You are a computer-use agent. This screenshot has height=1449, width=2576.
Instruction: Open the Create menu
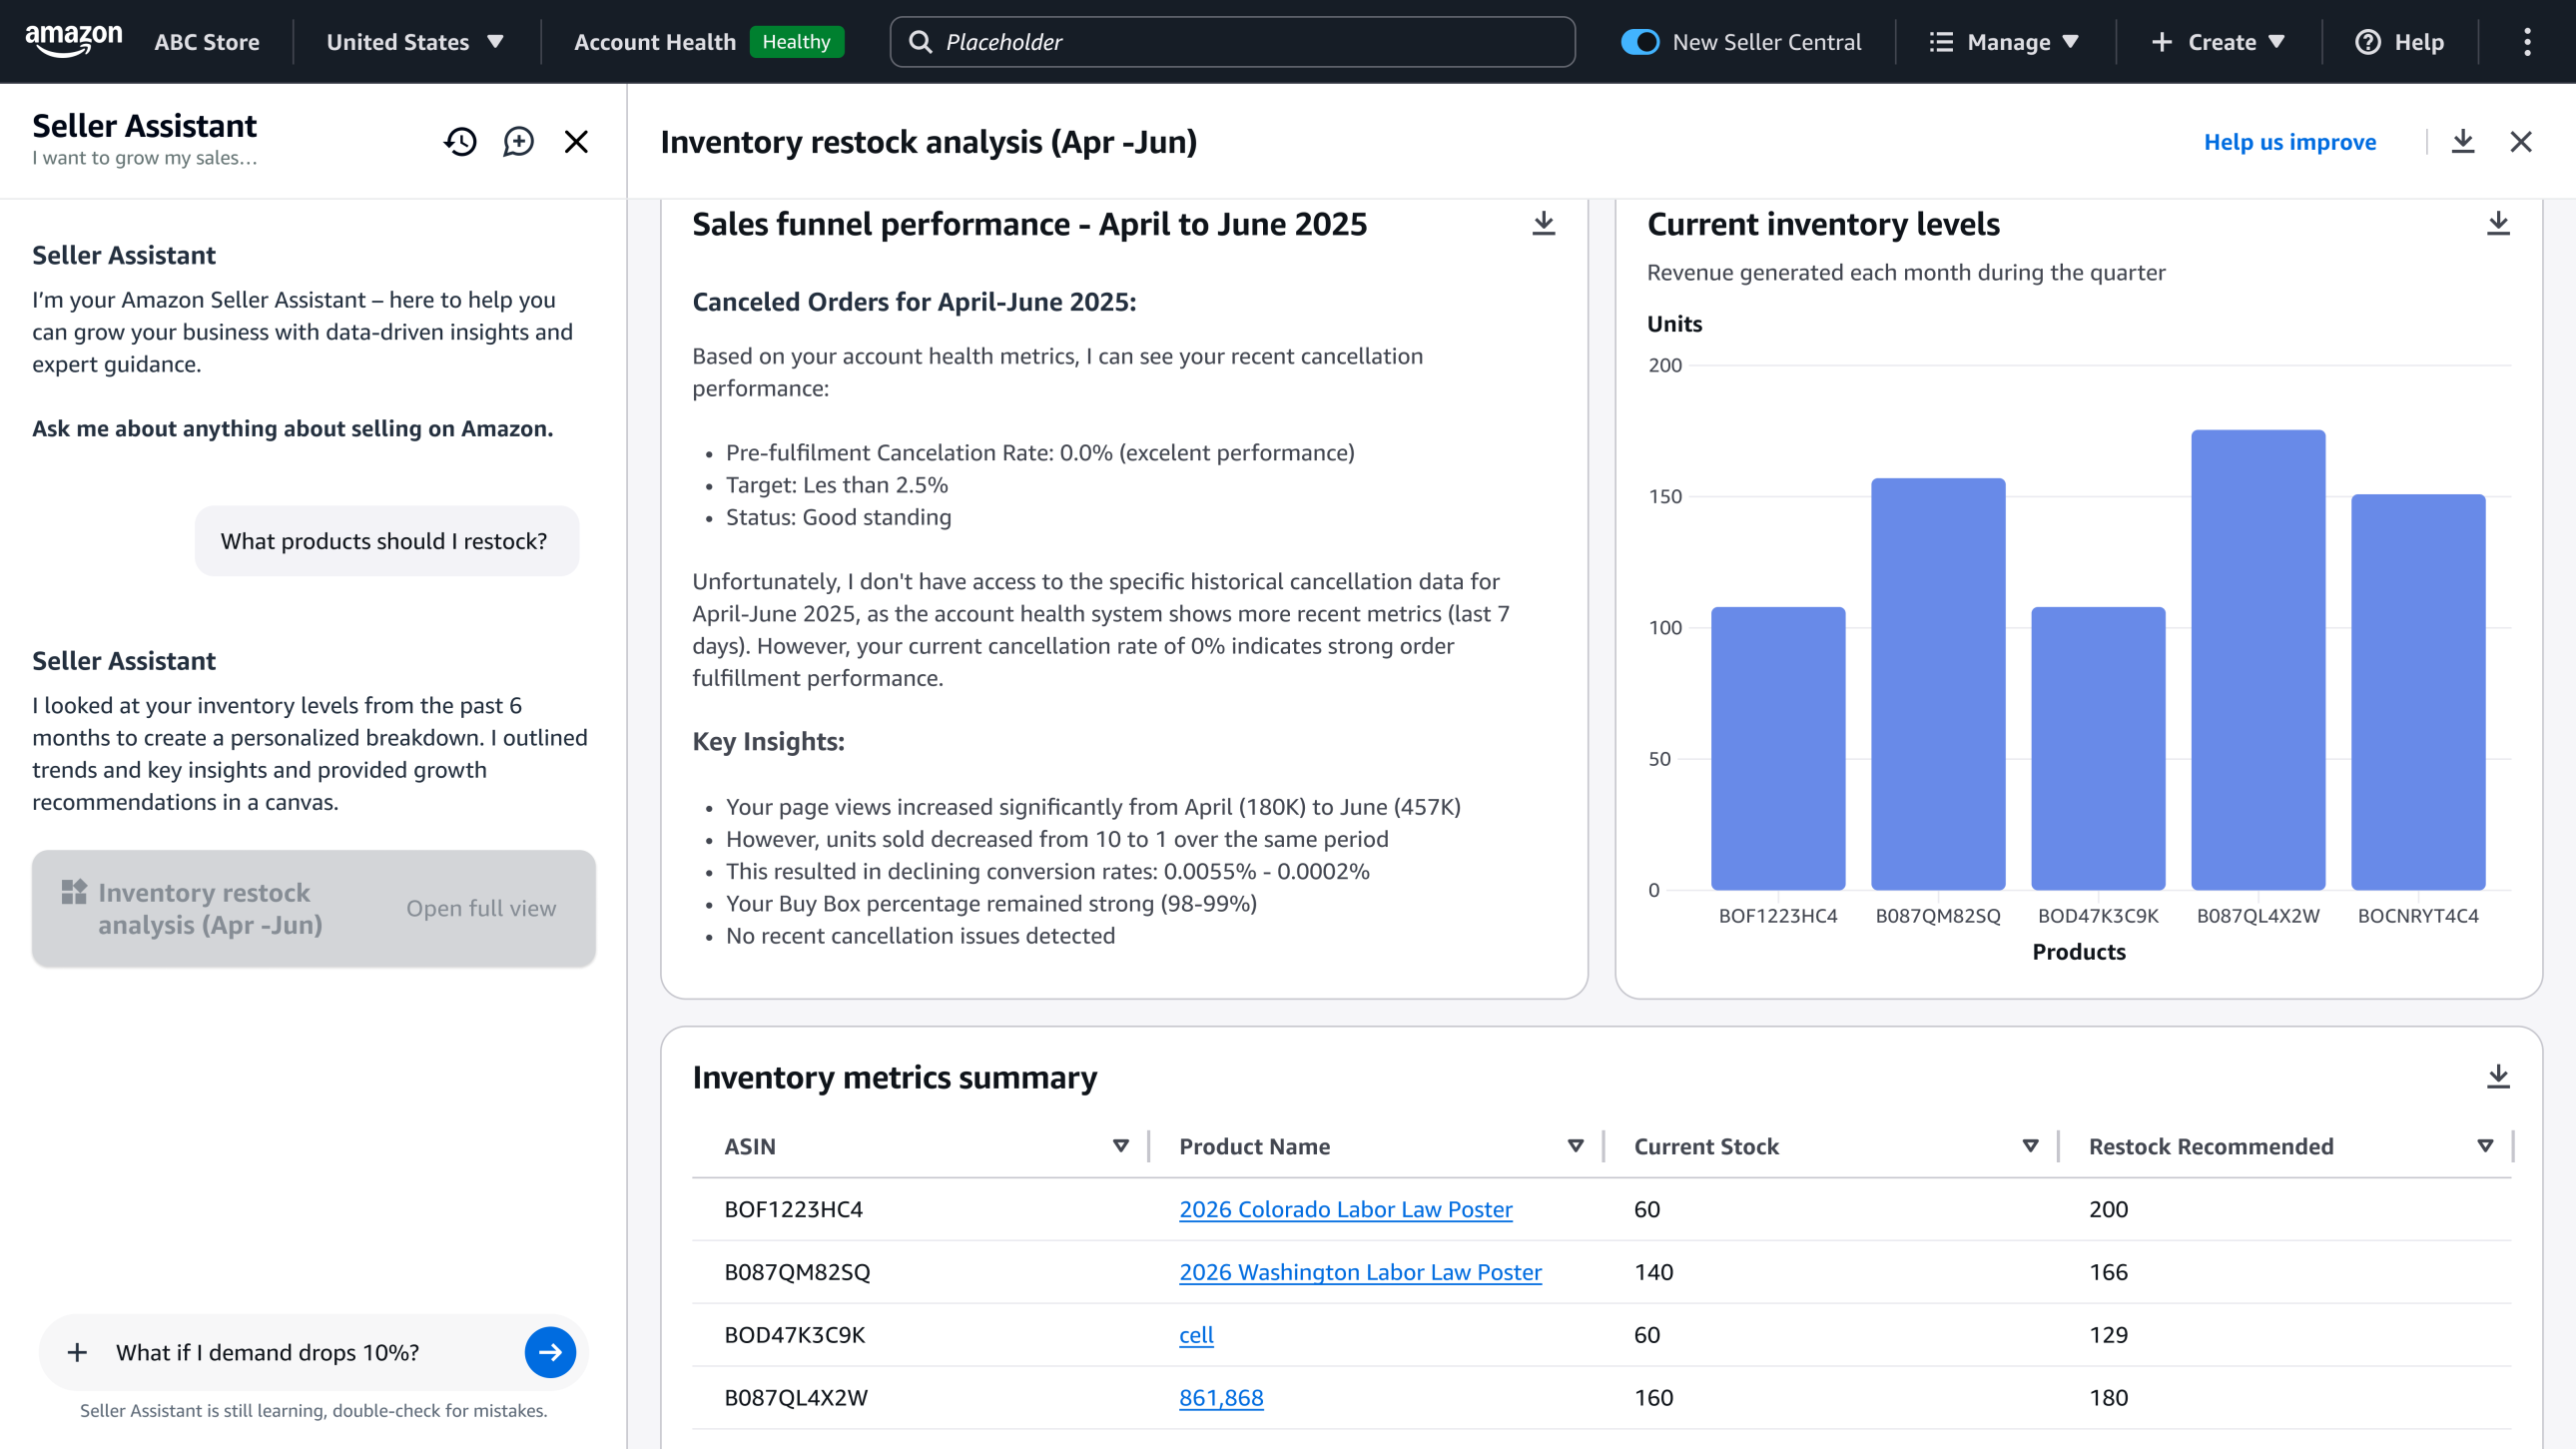(x=2218, y=42)
